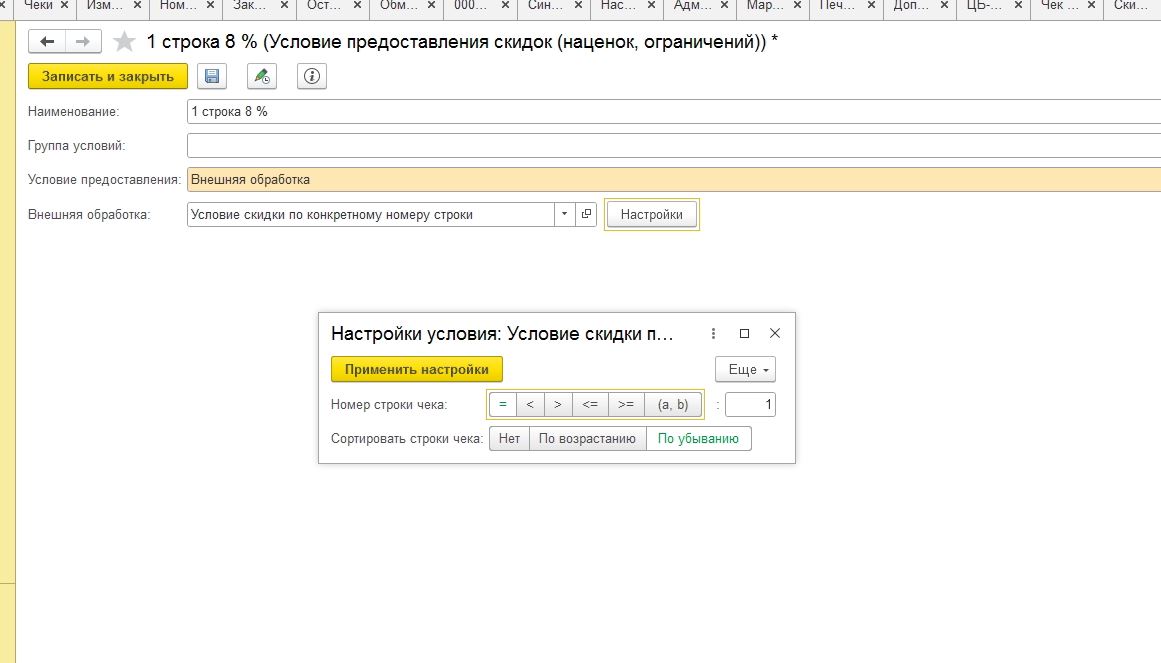
Task: Close the ЦБ-… tab
Action: [1018, 5]
